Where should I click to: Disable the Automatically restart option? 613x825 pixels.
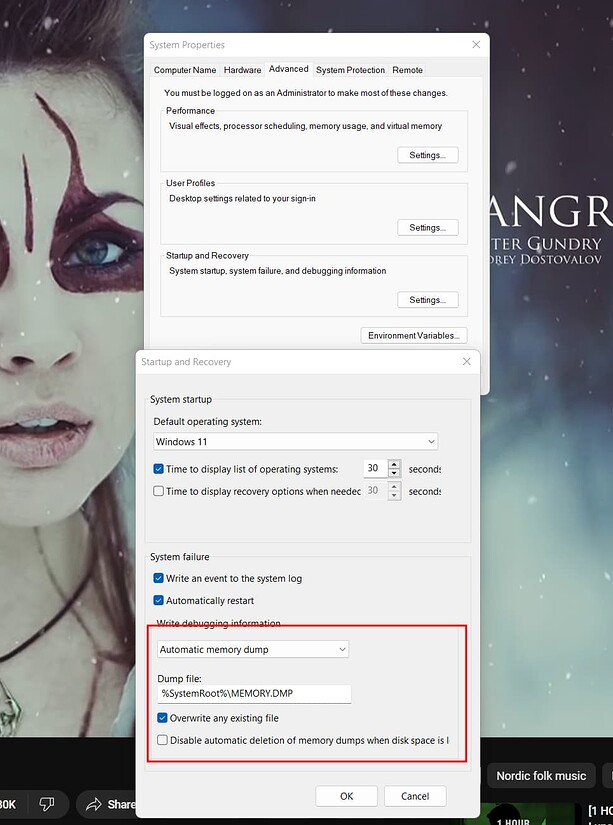pyautogui.click(x=159, y=600)
